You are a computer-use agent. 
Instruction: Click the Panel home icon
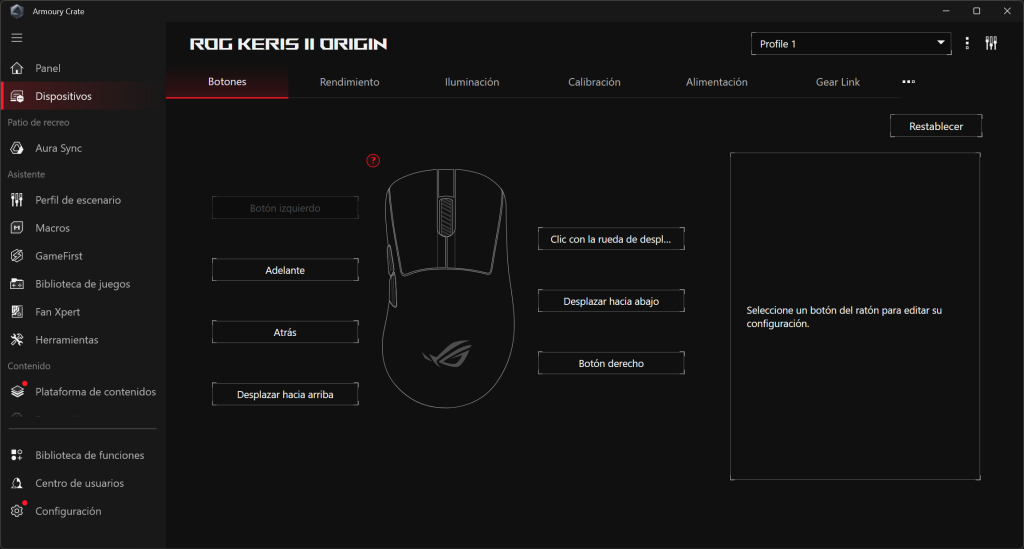coord(17,68)
